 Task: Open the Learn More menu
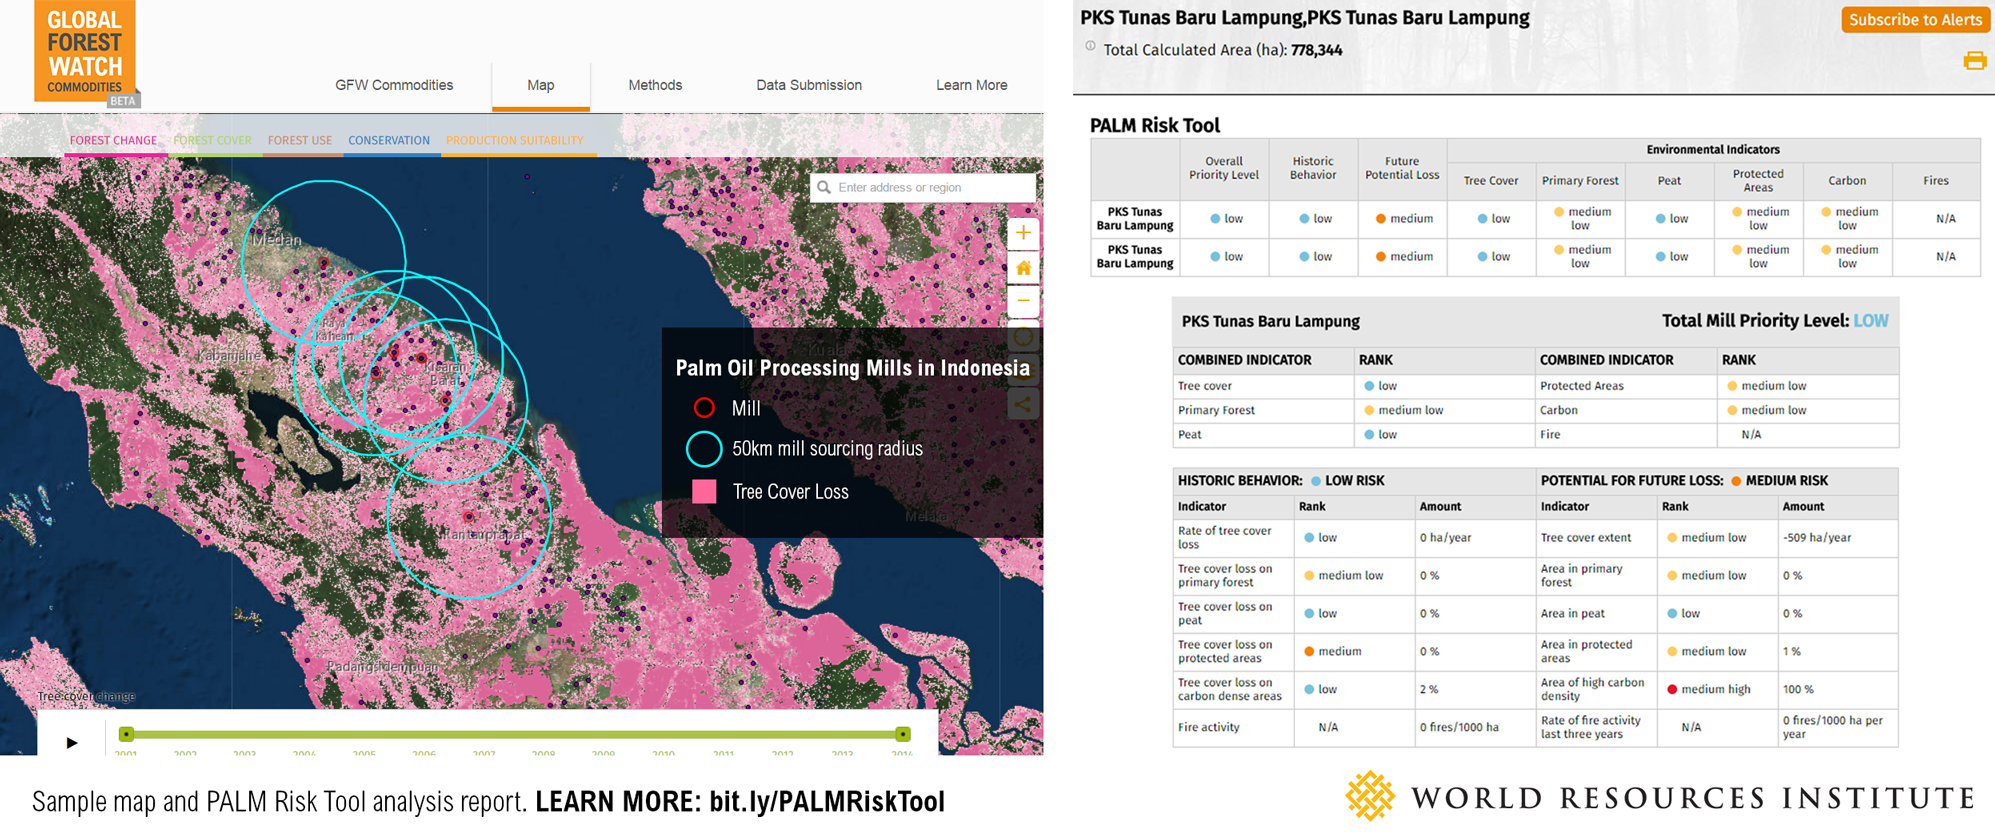coord(971,85)
